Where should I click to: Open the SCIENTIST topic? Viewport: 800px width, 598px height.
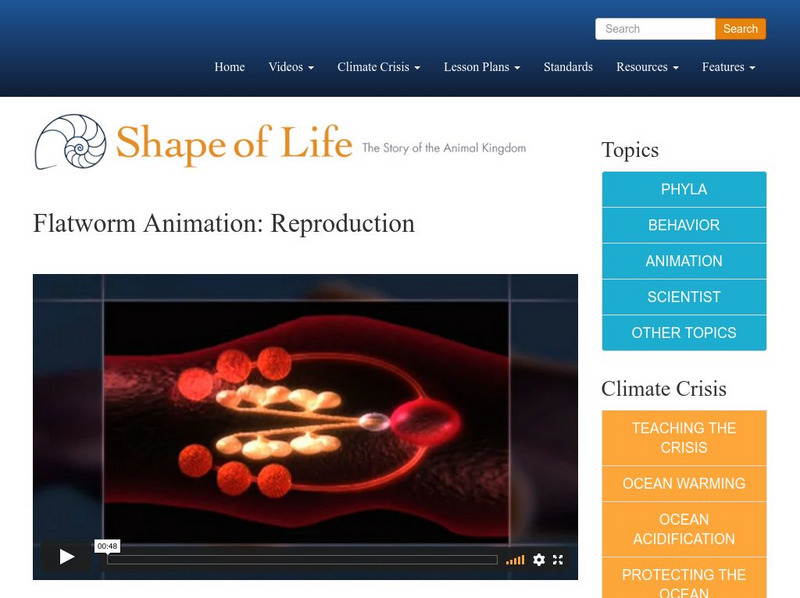pos(684,296)
